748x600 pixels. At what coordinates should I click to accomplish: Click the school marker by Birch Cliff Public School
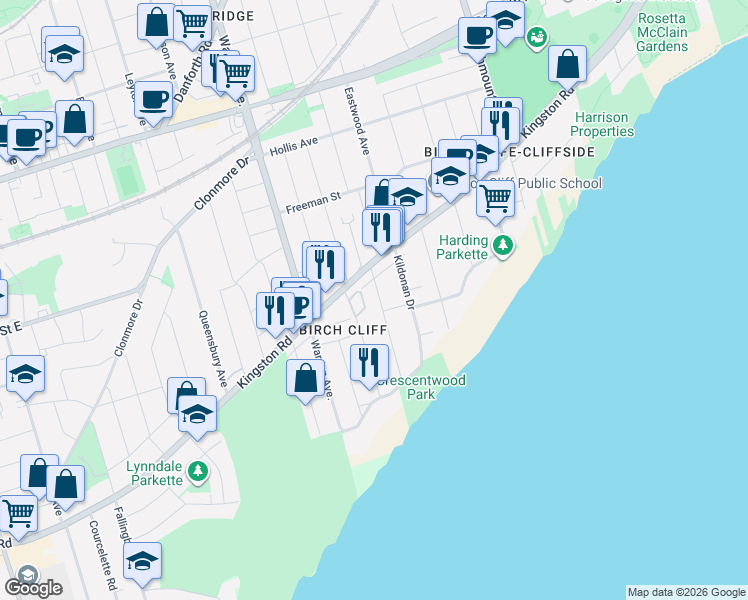[x=450, y=176]
